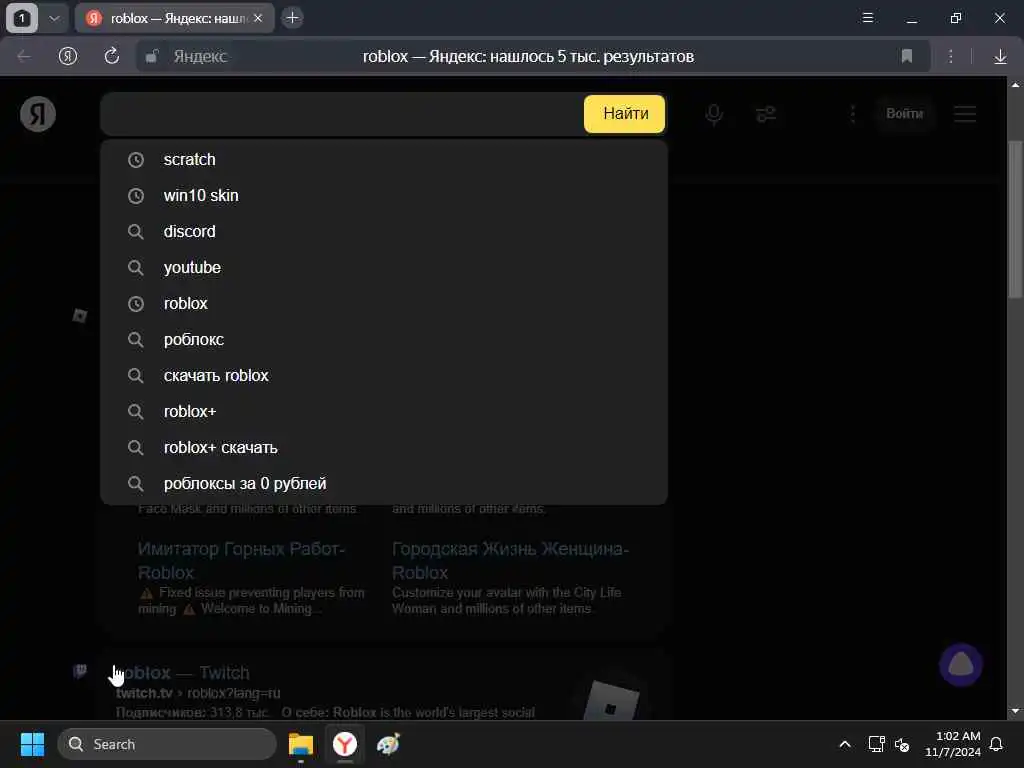
Task: Click the Roblox favicon left of results
Action: tap(80, 316)
